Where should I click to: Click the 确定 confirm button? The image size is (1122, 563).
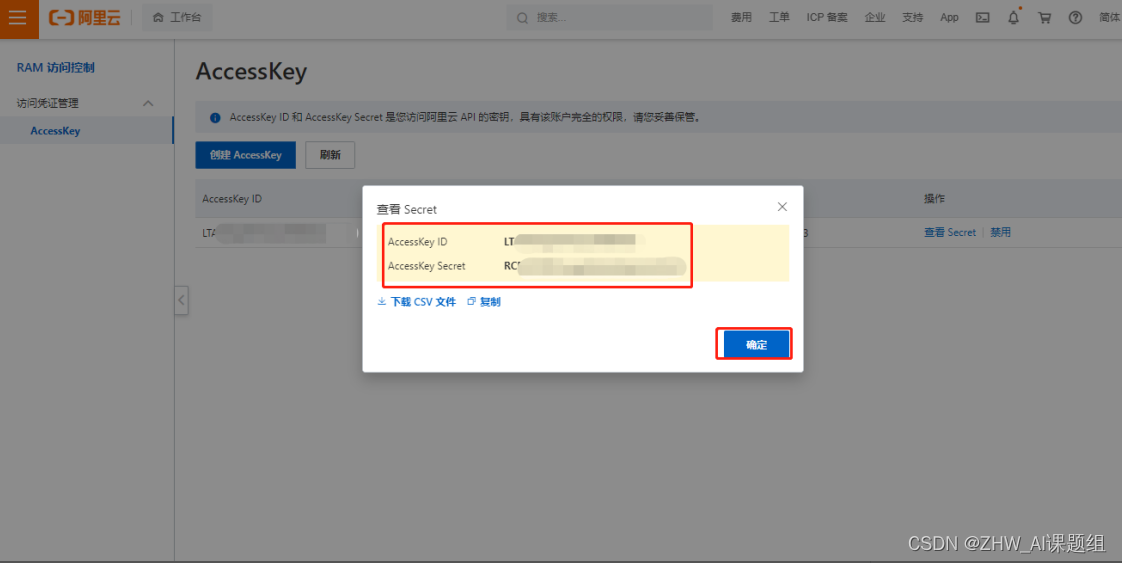tap(756, 344)
